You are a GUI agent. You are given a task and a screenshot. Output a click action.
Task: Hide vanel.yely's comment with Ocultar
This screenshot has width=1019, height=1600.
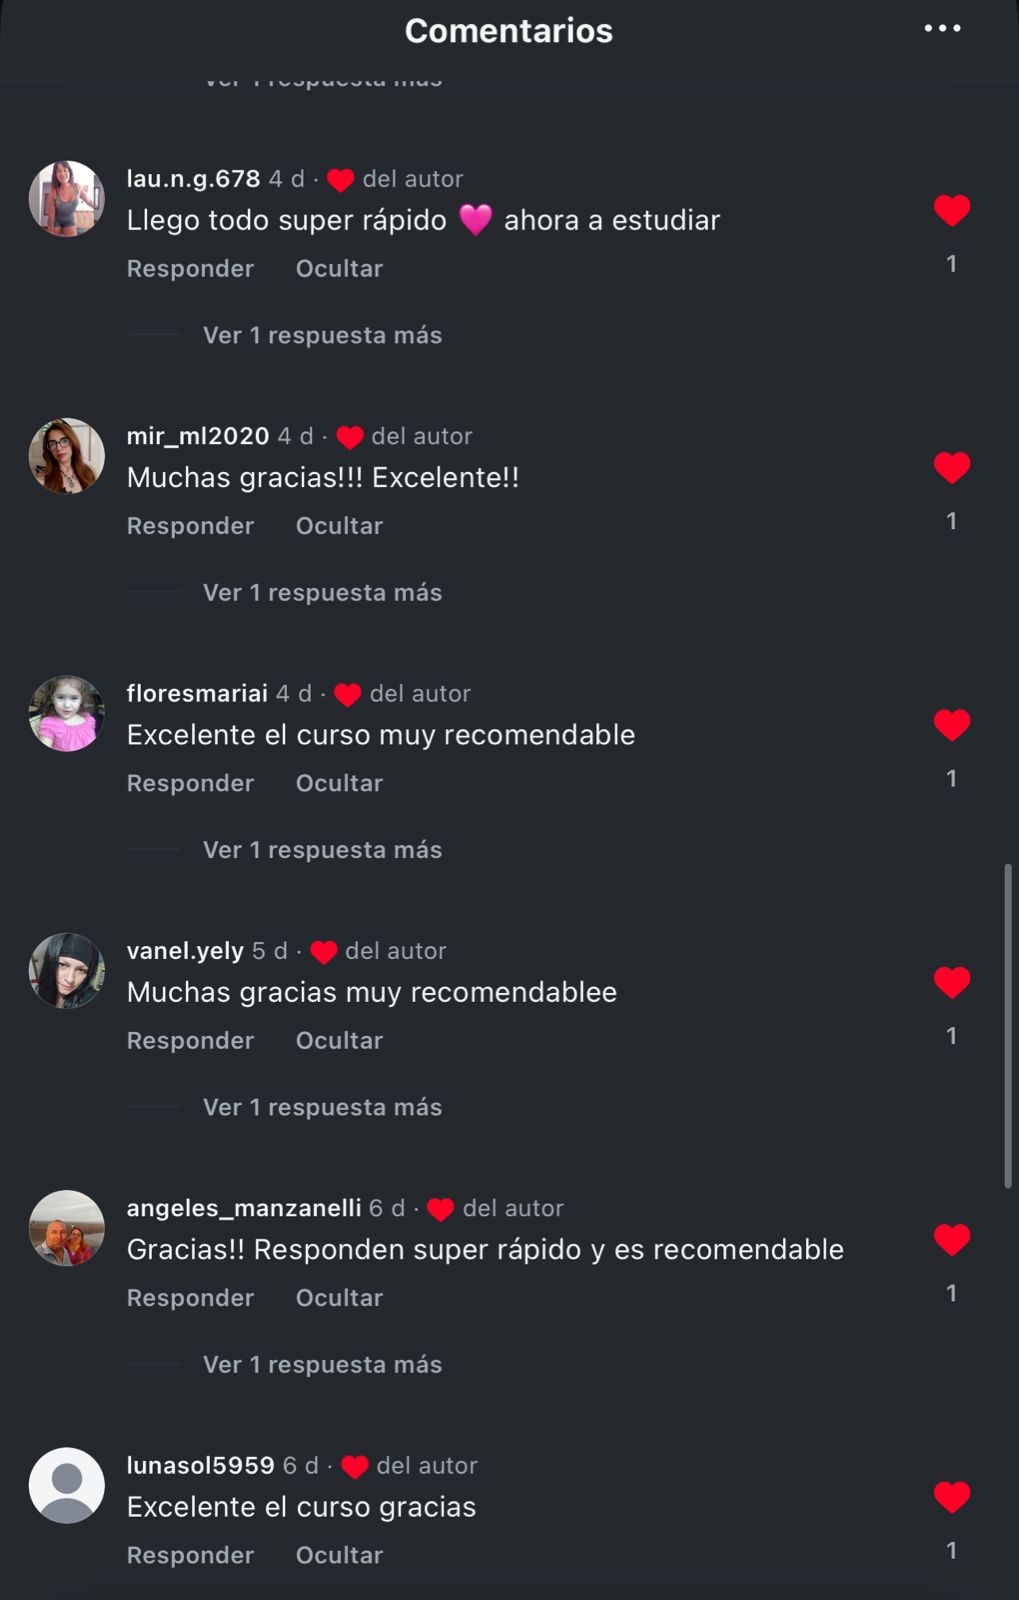tap(339, 1040)
